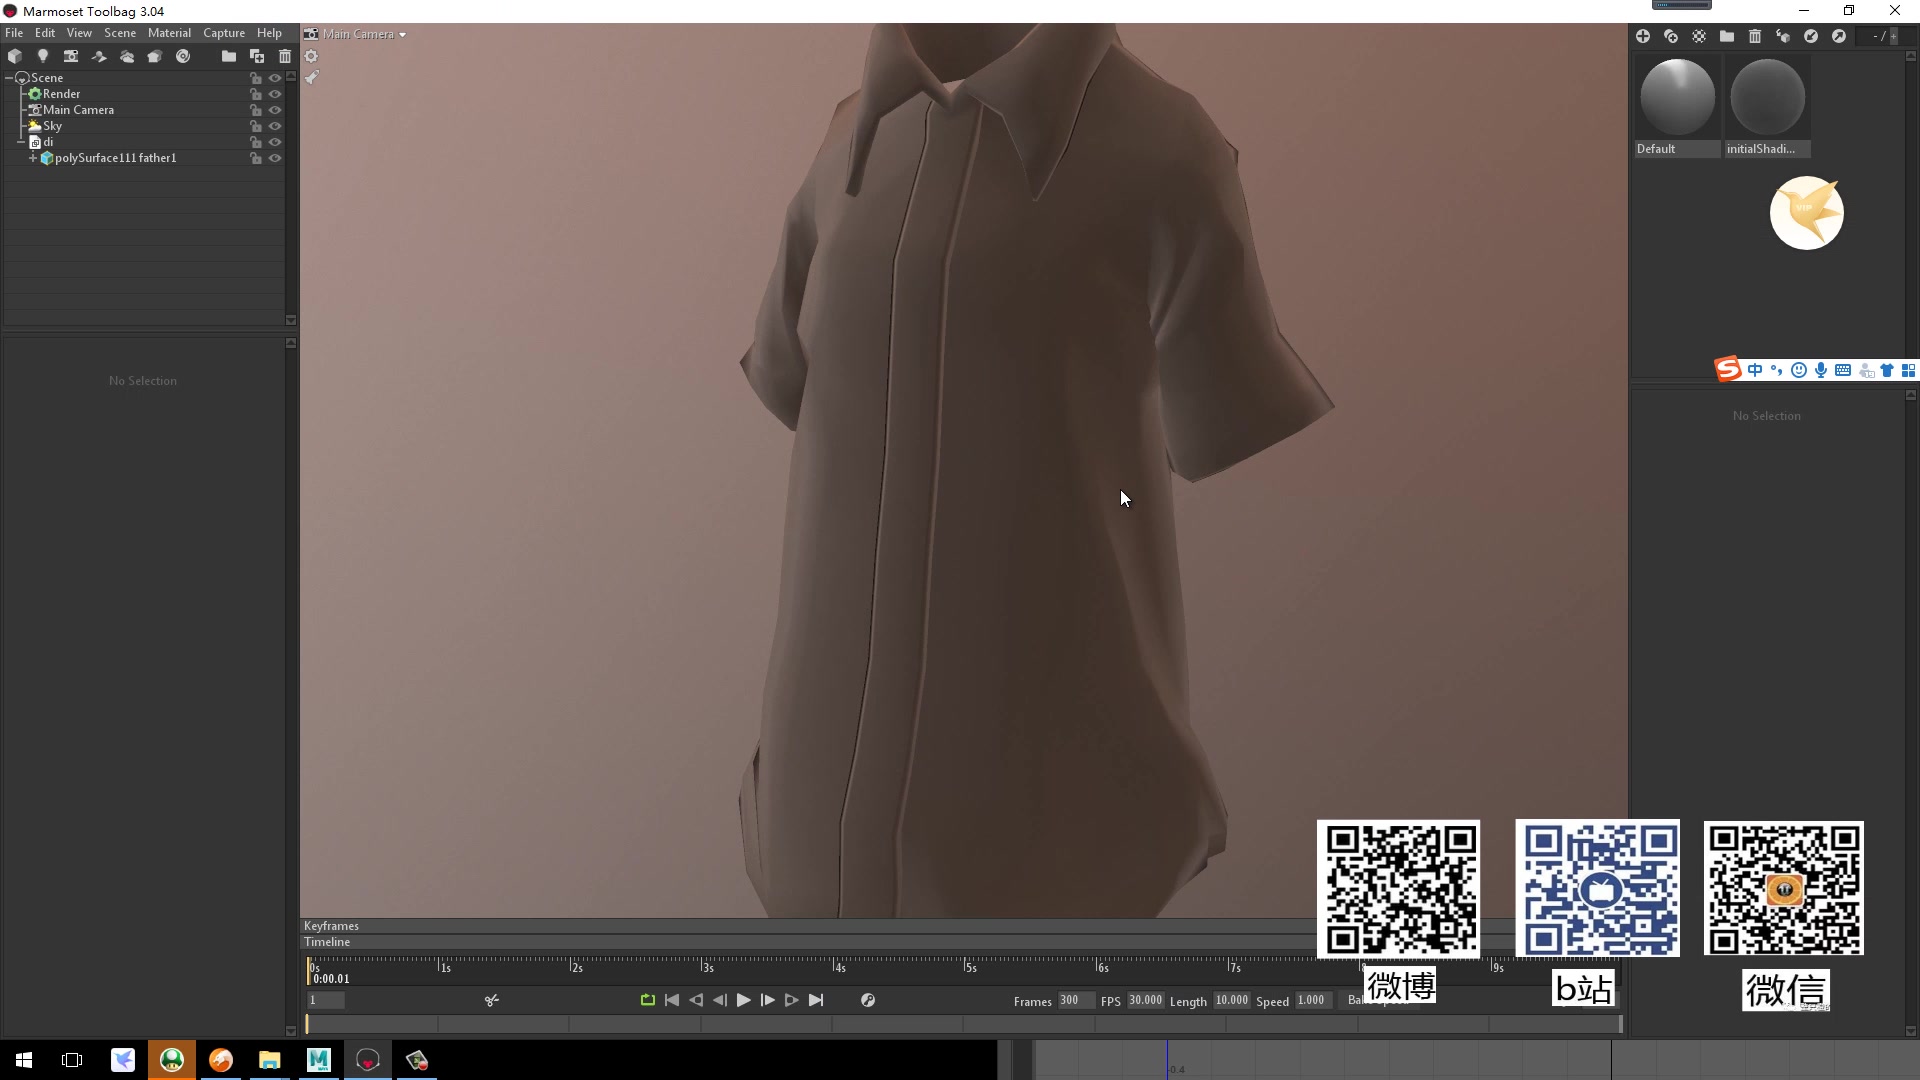Export the selected material

point(1838,36)
